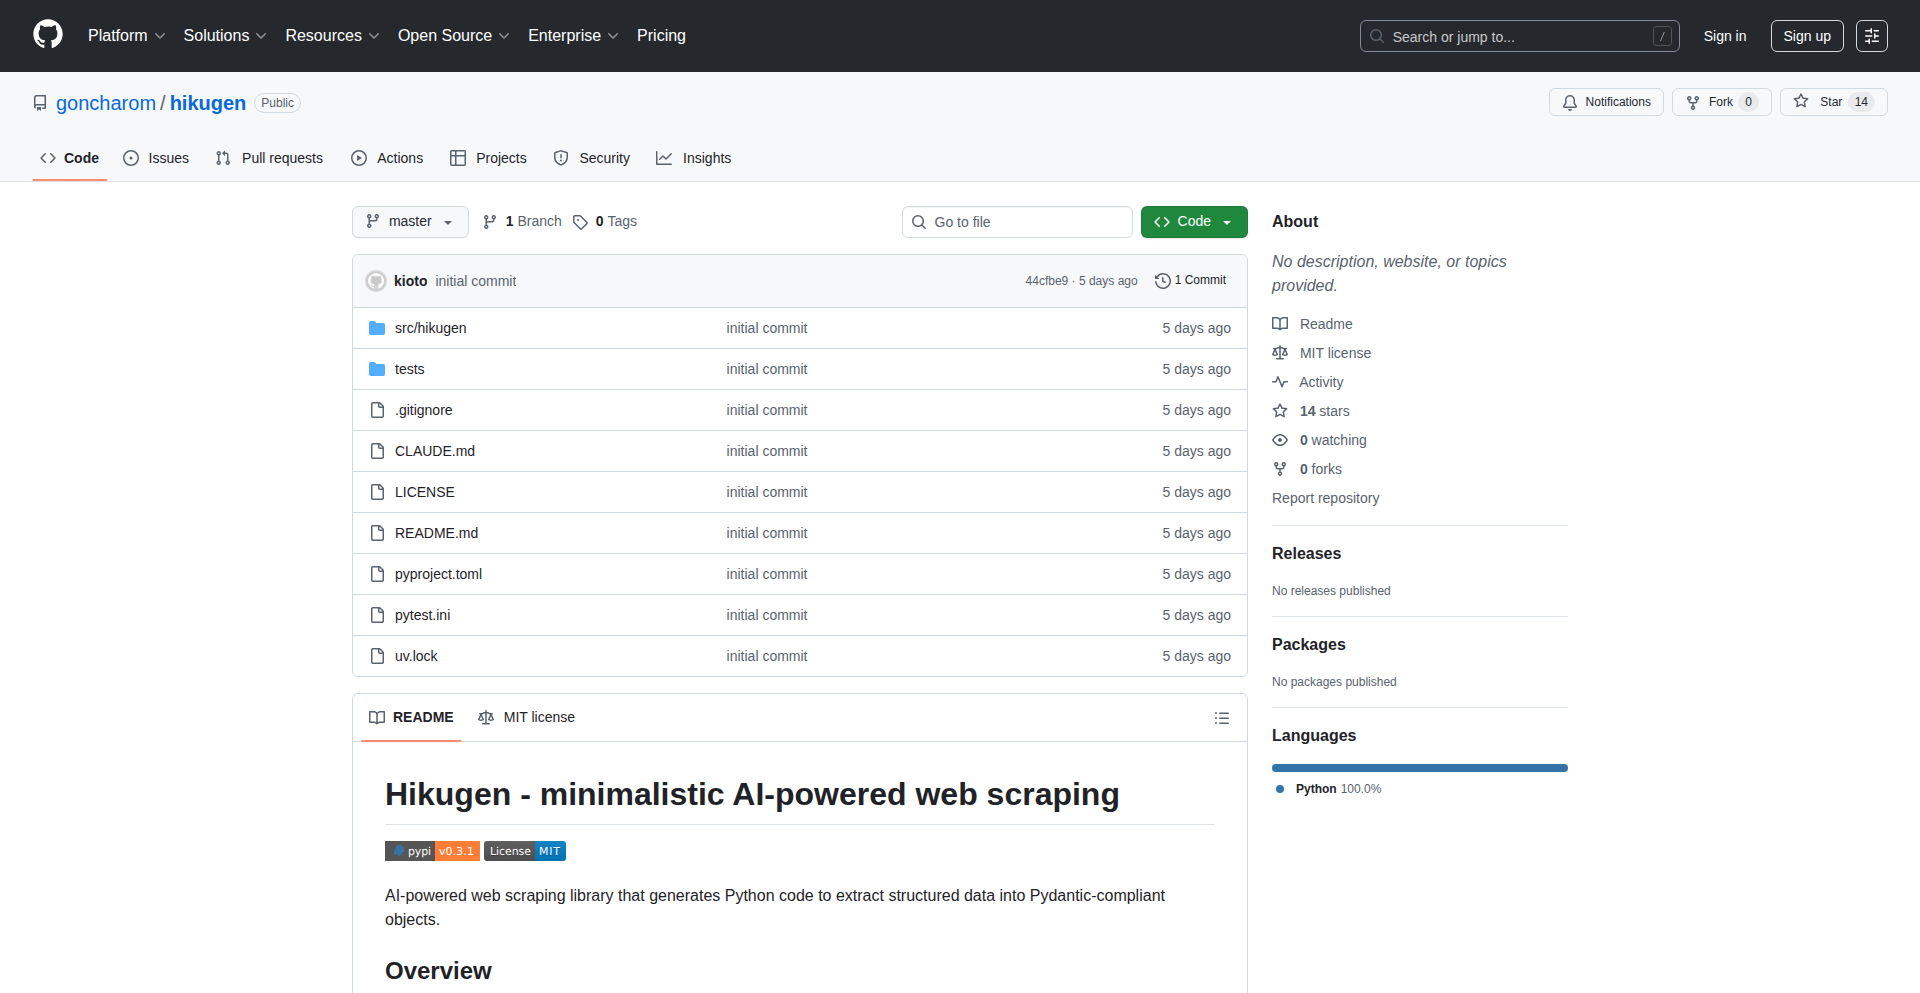1920x993 pixels.
Task: Open the Insights tab
Action: (693, 158)
